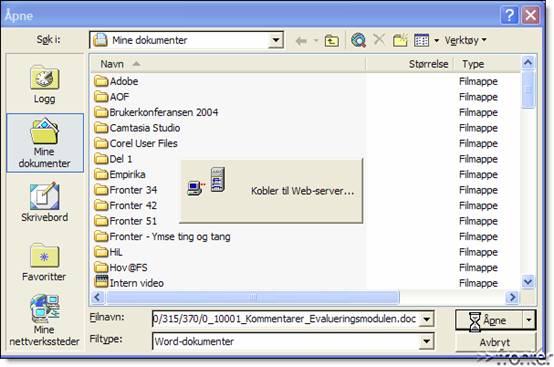The image size is (554, 367).
Task: Click Filmappe type in Intern video row
Action: [478, 283]
